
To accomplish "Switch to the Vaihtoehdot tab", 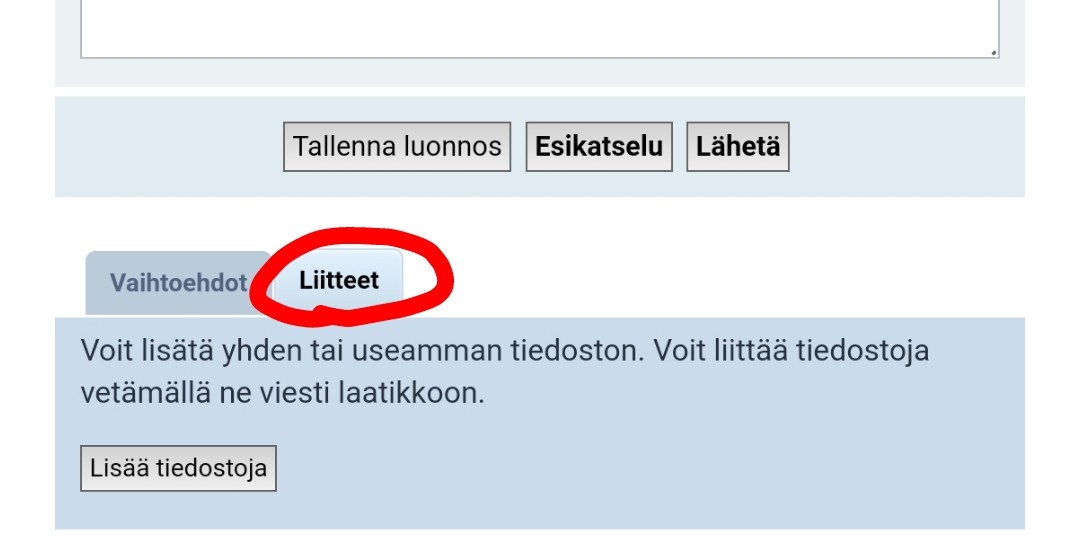I will pyautogui.click(x=178, y=283).
